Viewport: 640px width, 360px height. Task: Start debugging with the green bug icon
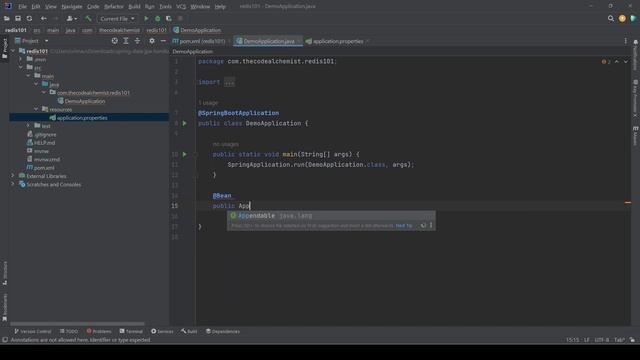pos(158,18)
